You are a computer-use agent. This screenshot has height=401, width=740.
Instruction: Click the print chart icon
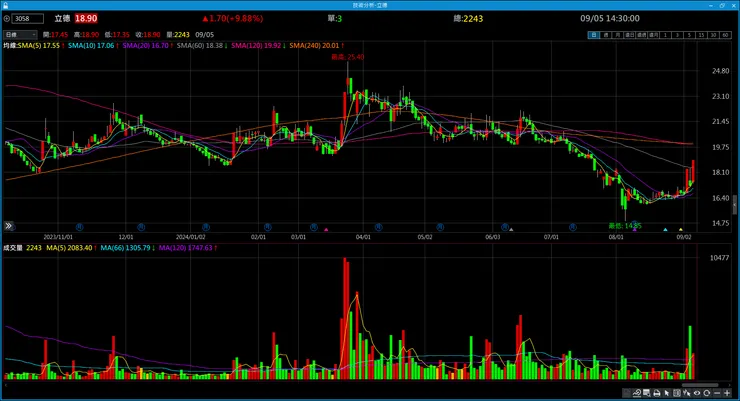[x=656, y=393]
